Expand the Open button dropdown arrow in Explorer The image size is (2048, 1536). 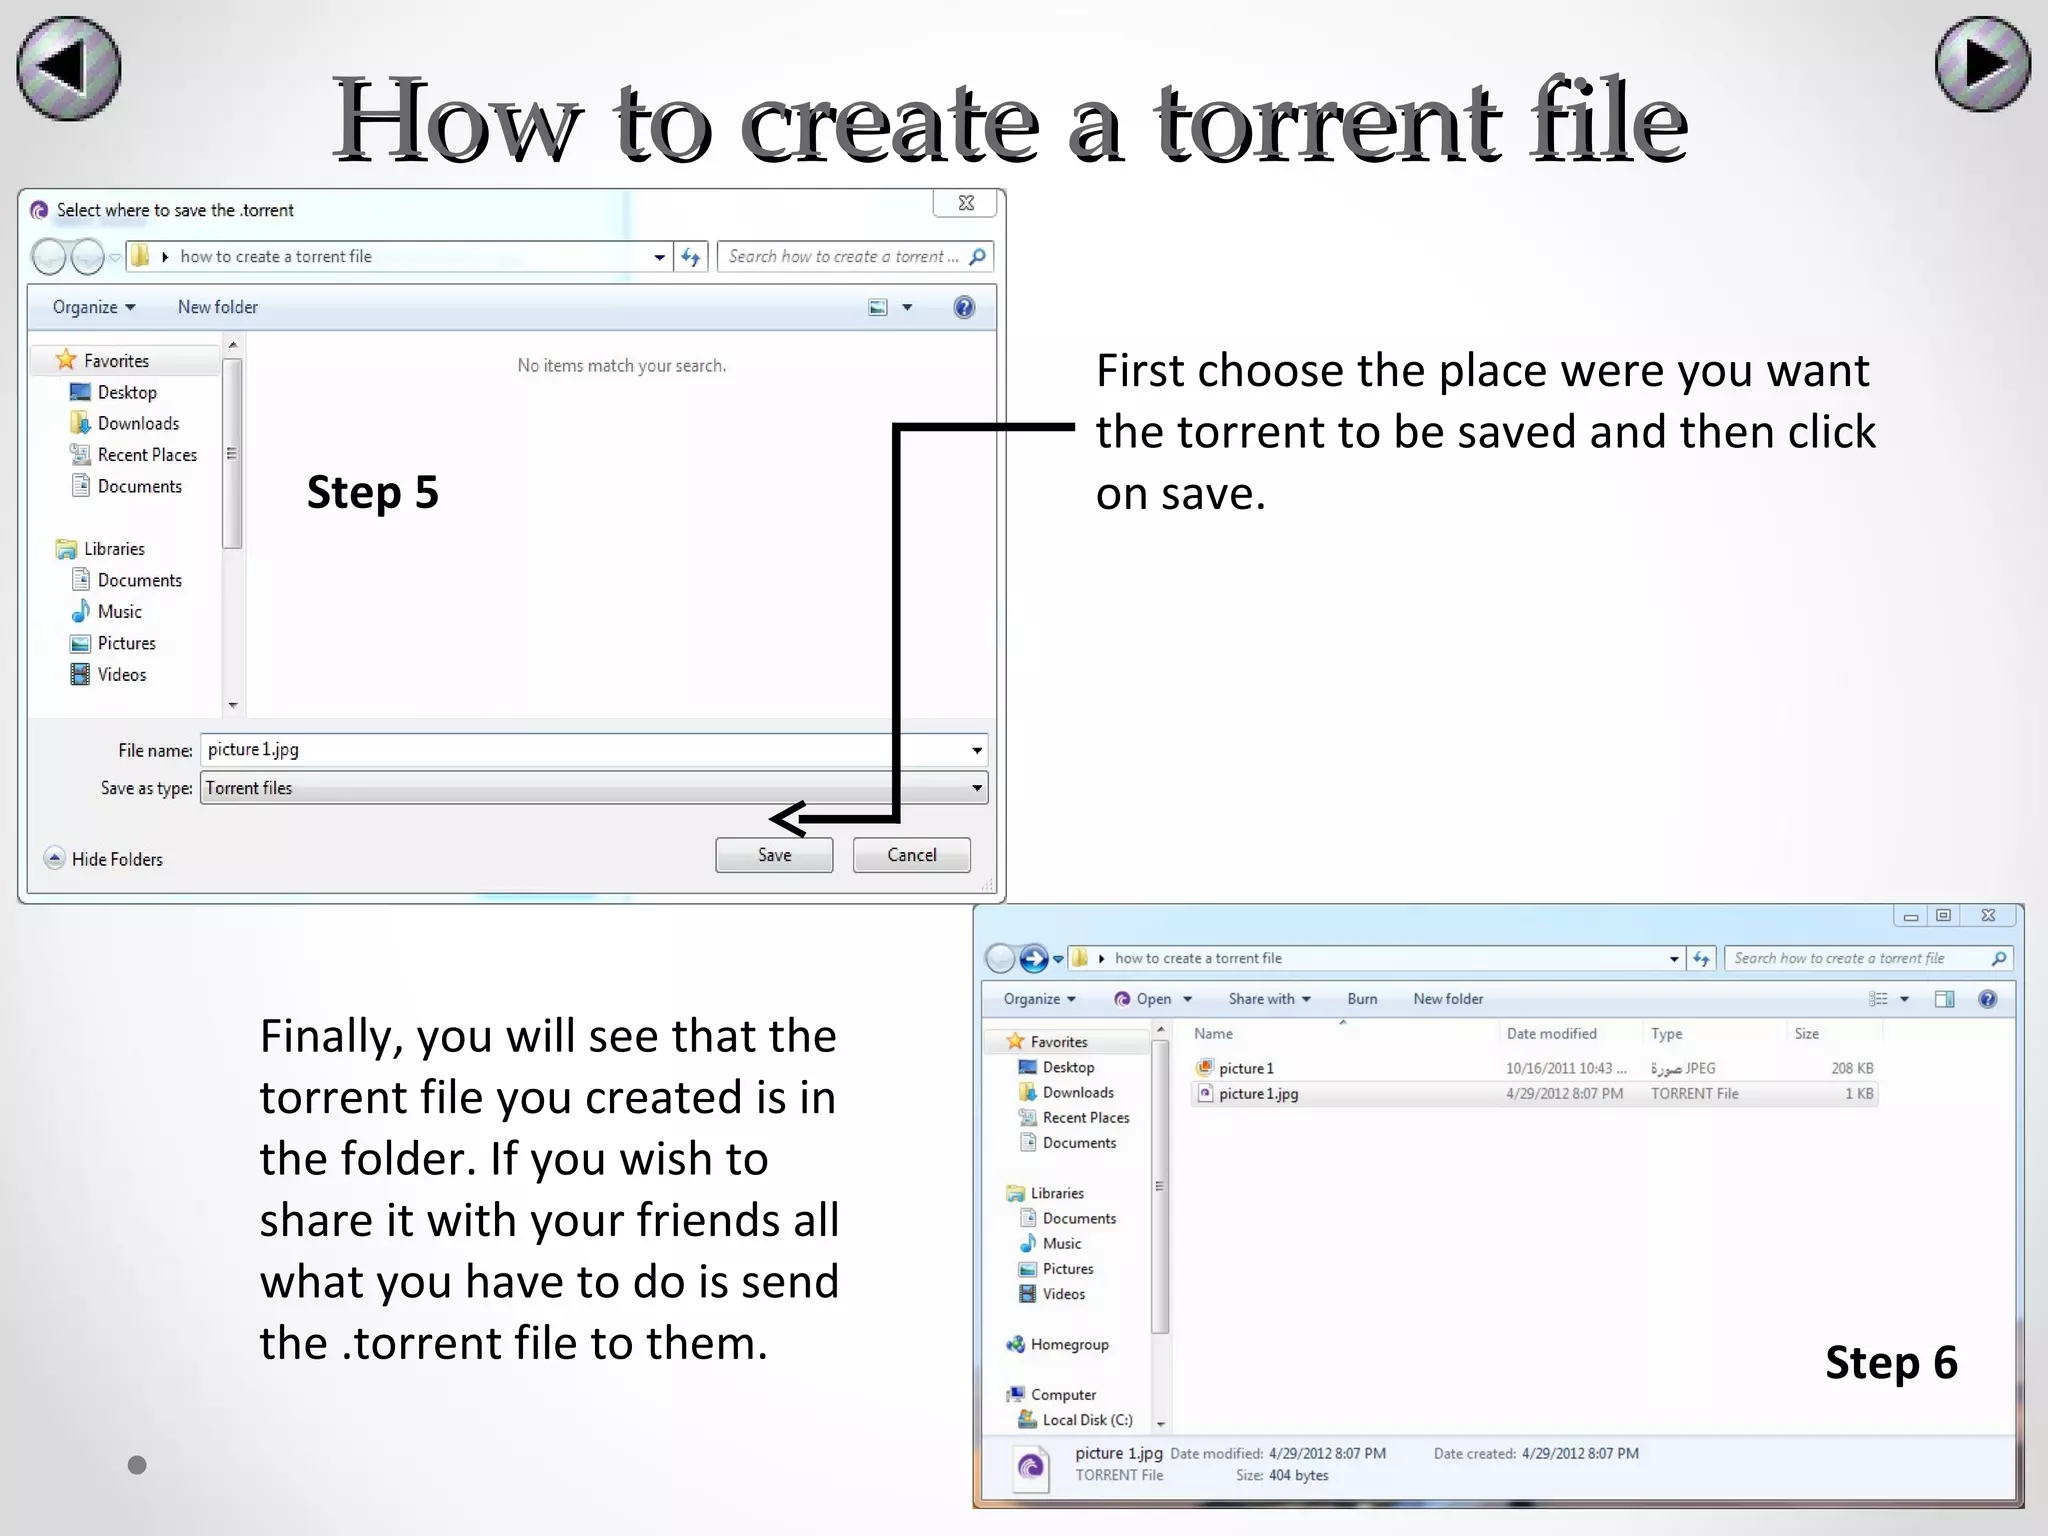(1187, 999)
